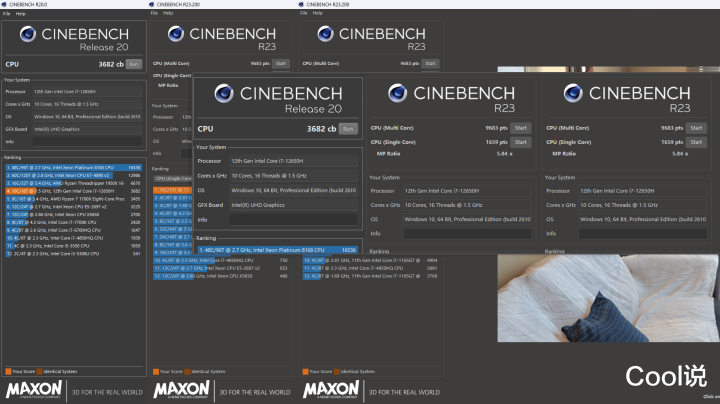Click Info field in center enlarged R23 panel
Screen dimensions: 720x404
click(467, 234)
